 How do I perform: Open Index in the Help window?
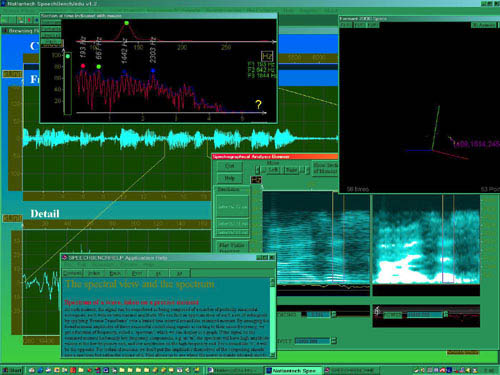[x=94, y=273]
